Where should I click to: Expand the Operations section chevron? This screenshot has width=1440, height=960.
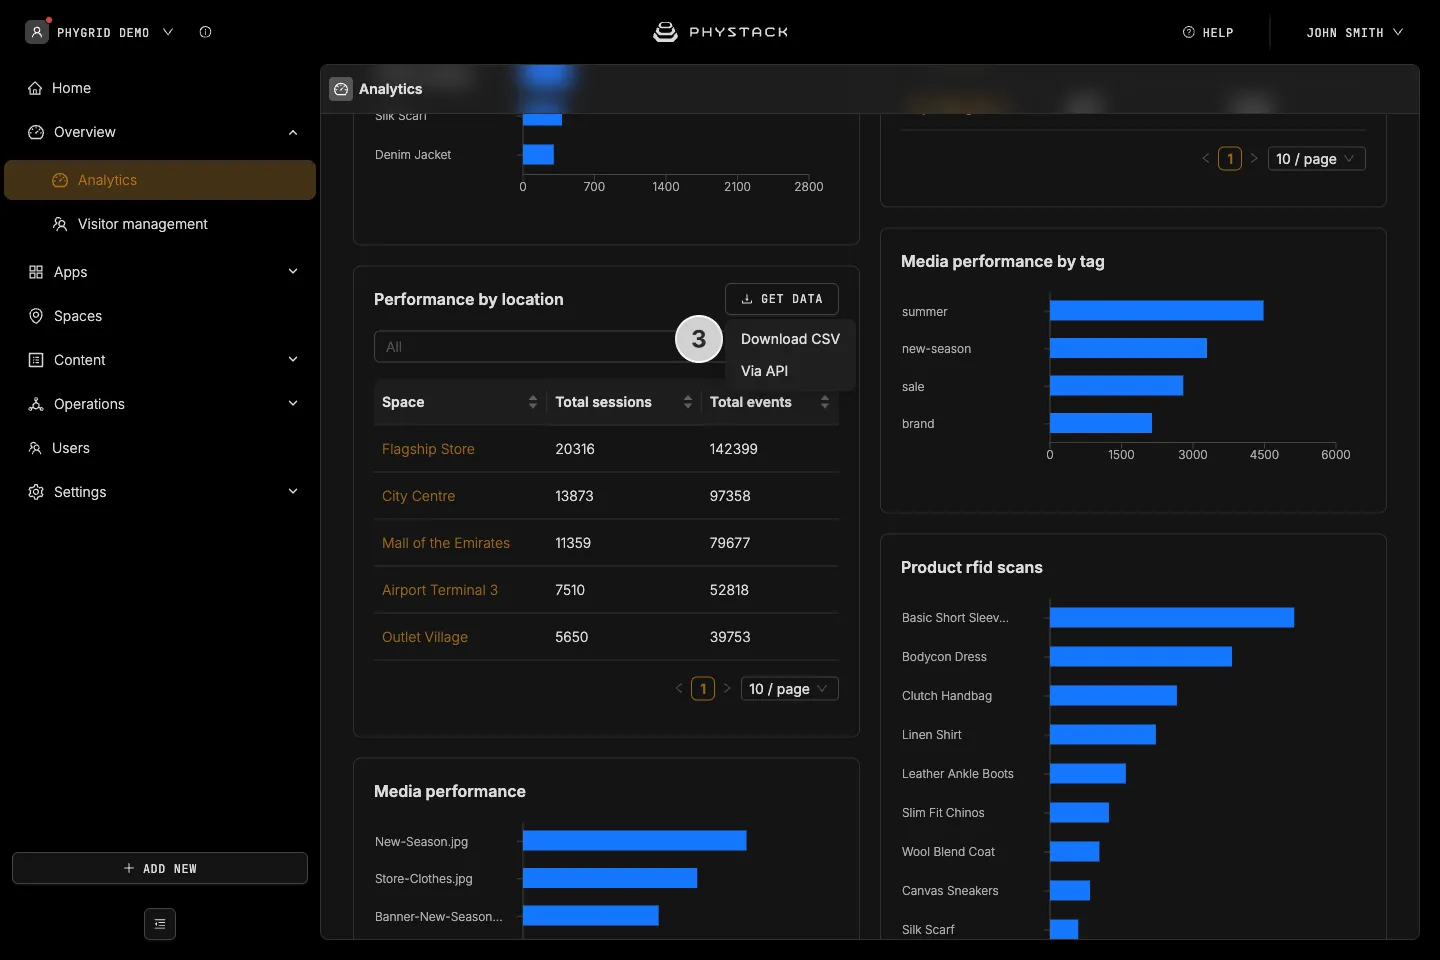click(x=293, y=404)
